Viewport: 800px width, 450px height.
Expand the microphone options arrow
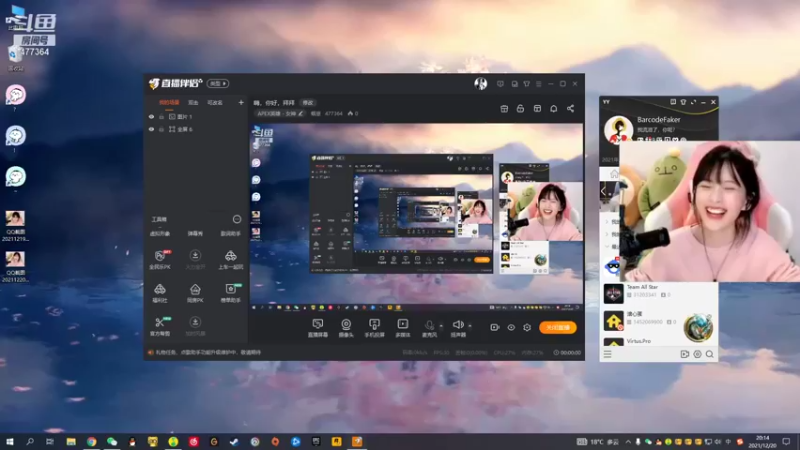pyautogui.click(x=441, y=326)
